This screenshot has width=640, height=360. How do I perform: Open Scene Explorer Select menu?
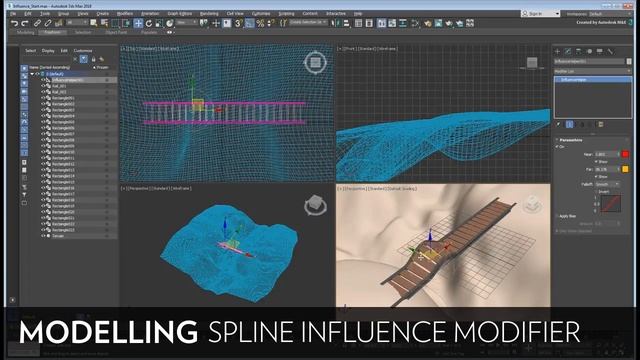point(30,51)
